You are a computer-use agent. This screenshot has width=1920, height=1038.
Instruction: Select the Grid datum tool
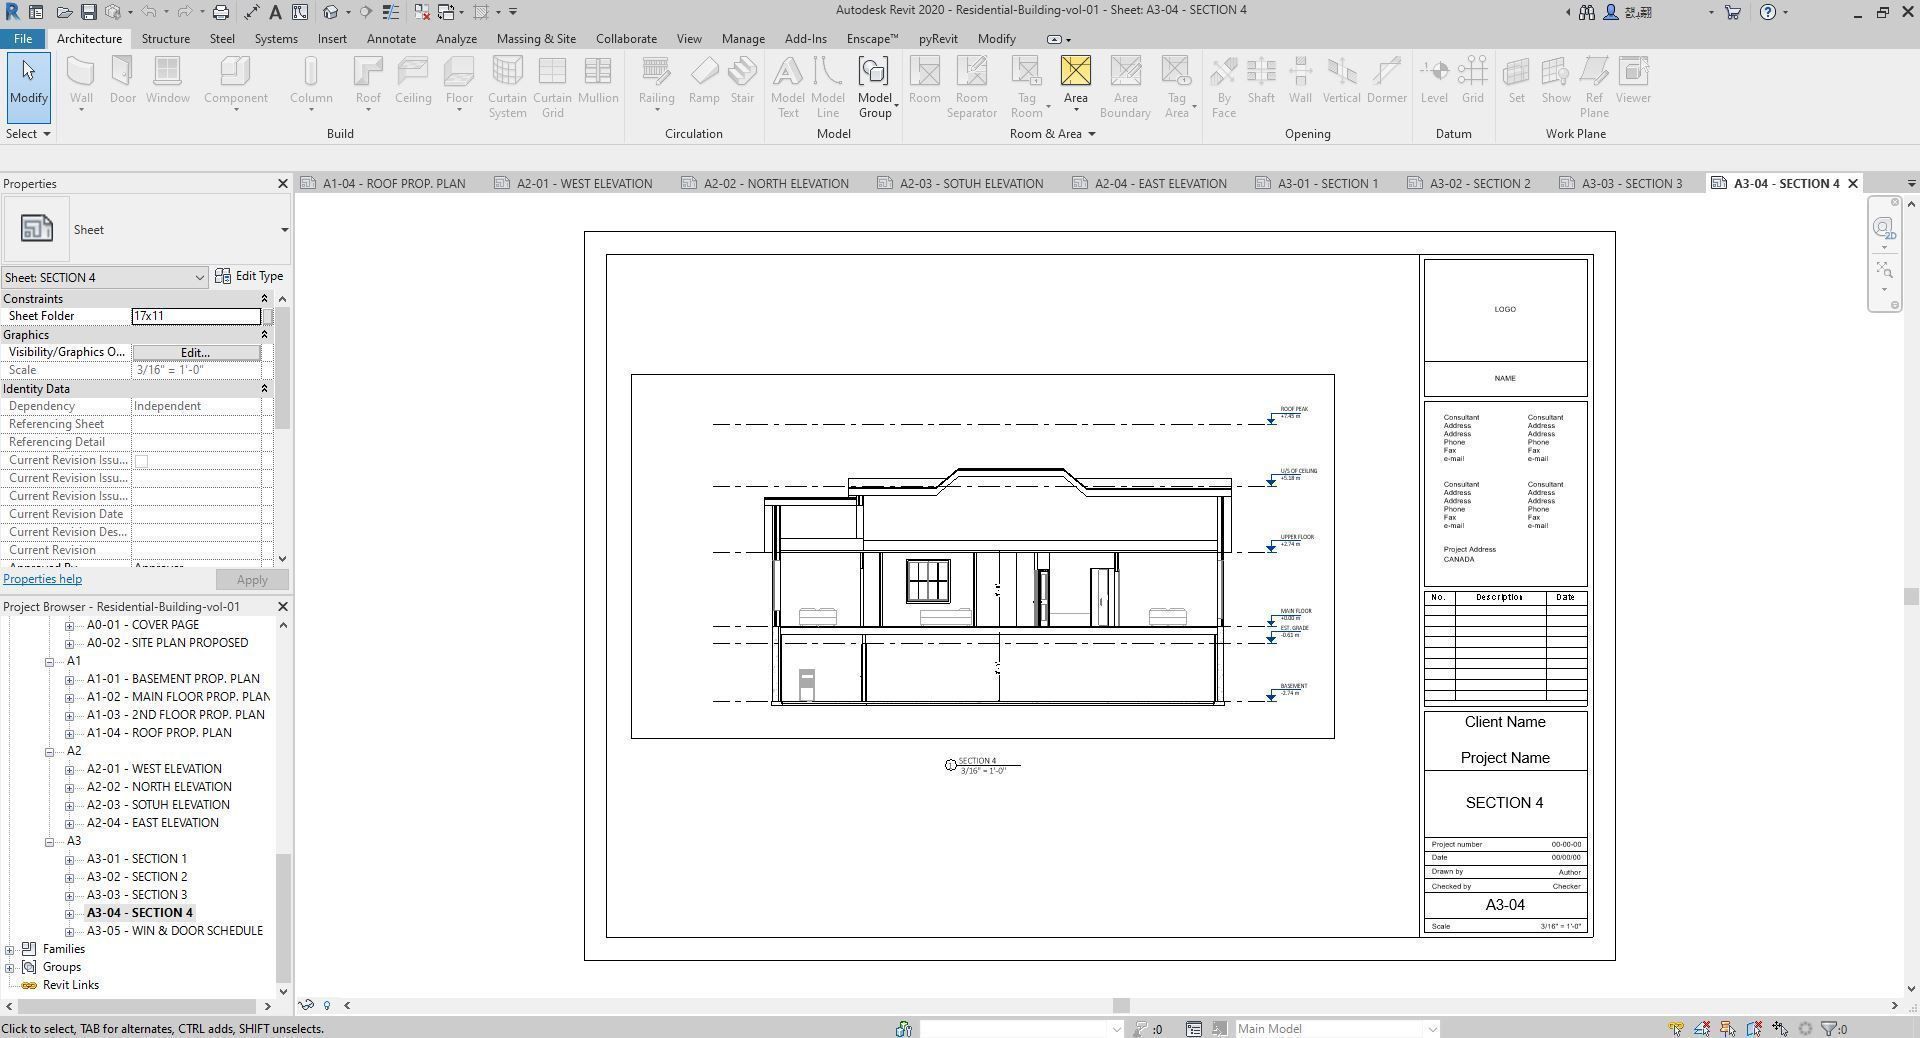pyautogui.click(x=1472, y=80)
